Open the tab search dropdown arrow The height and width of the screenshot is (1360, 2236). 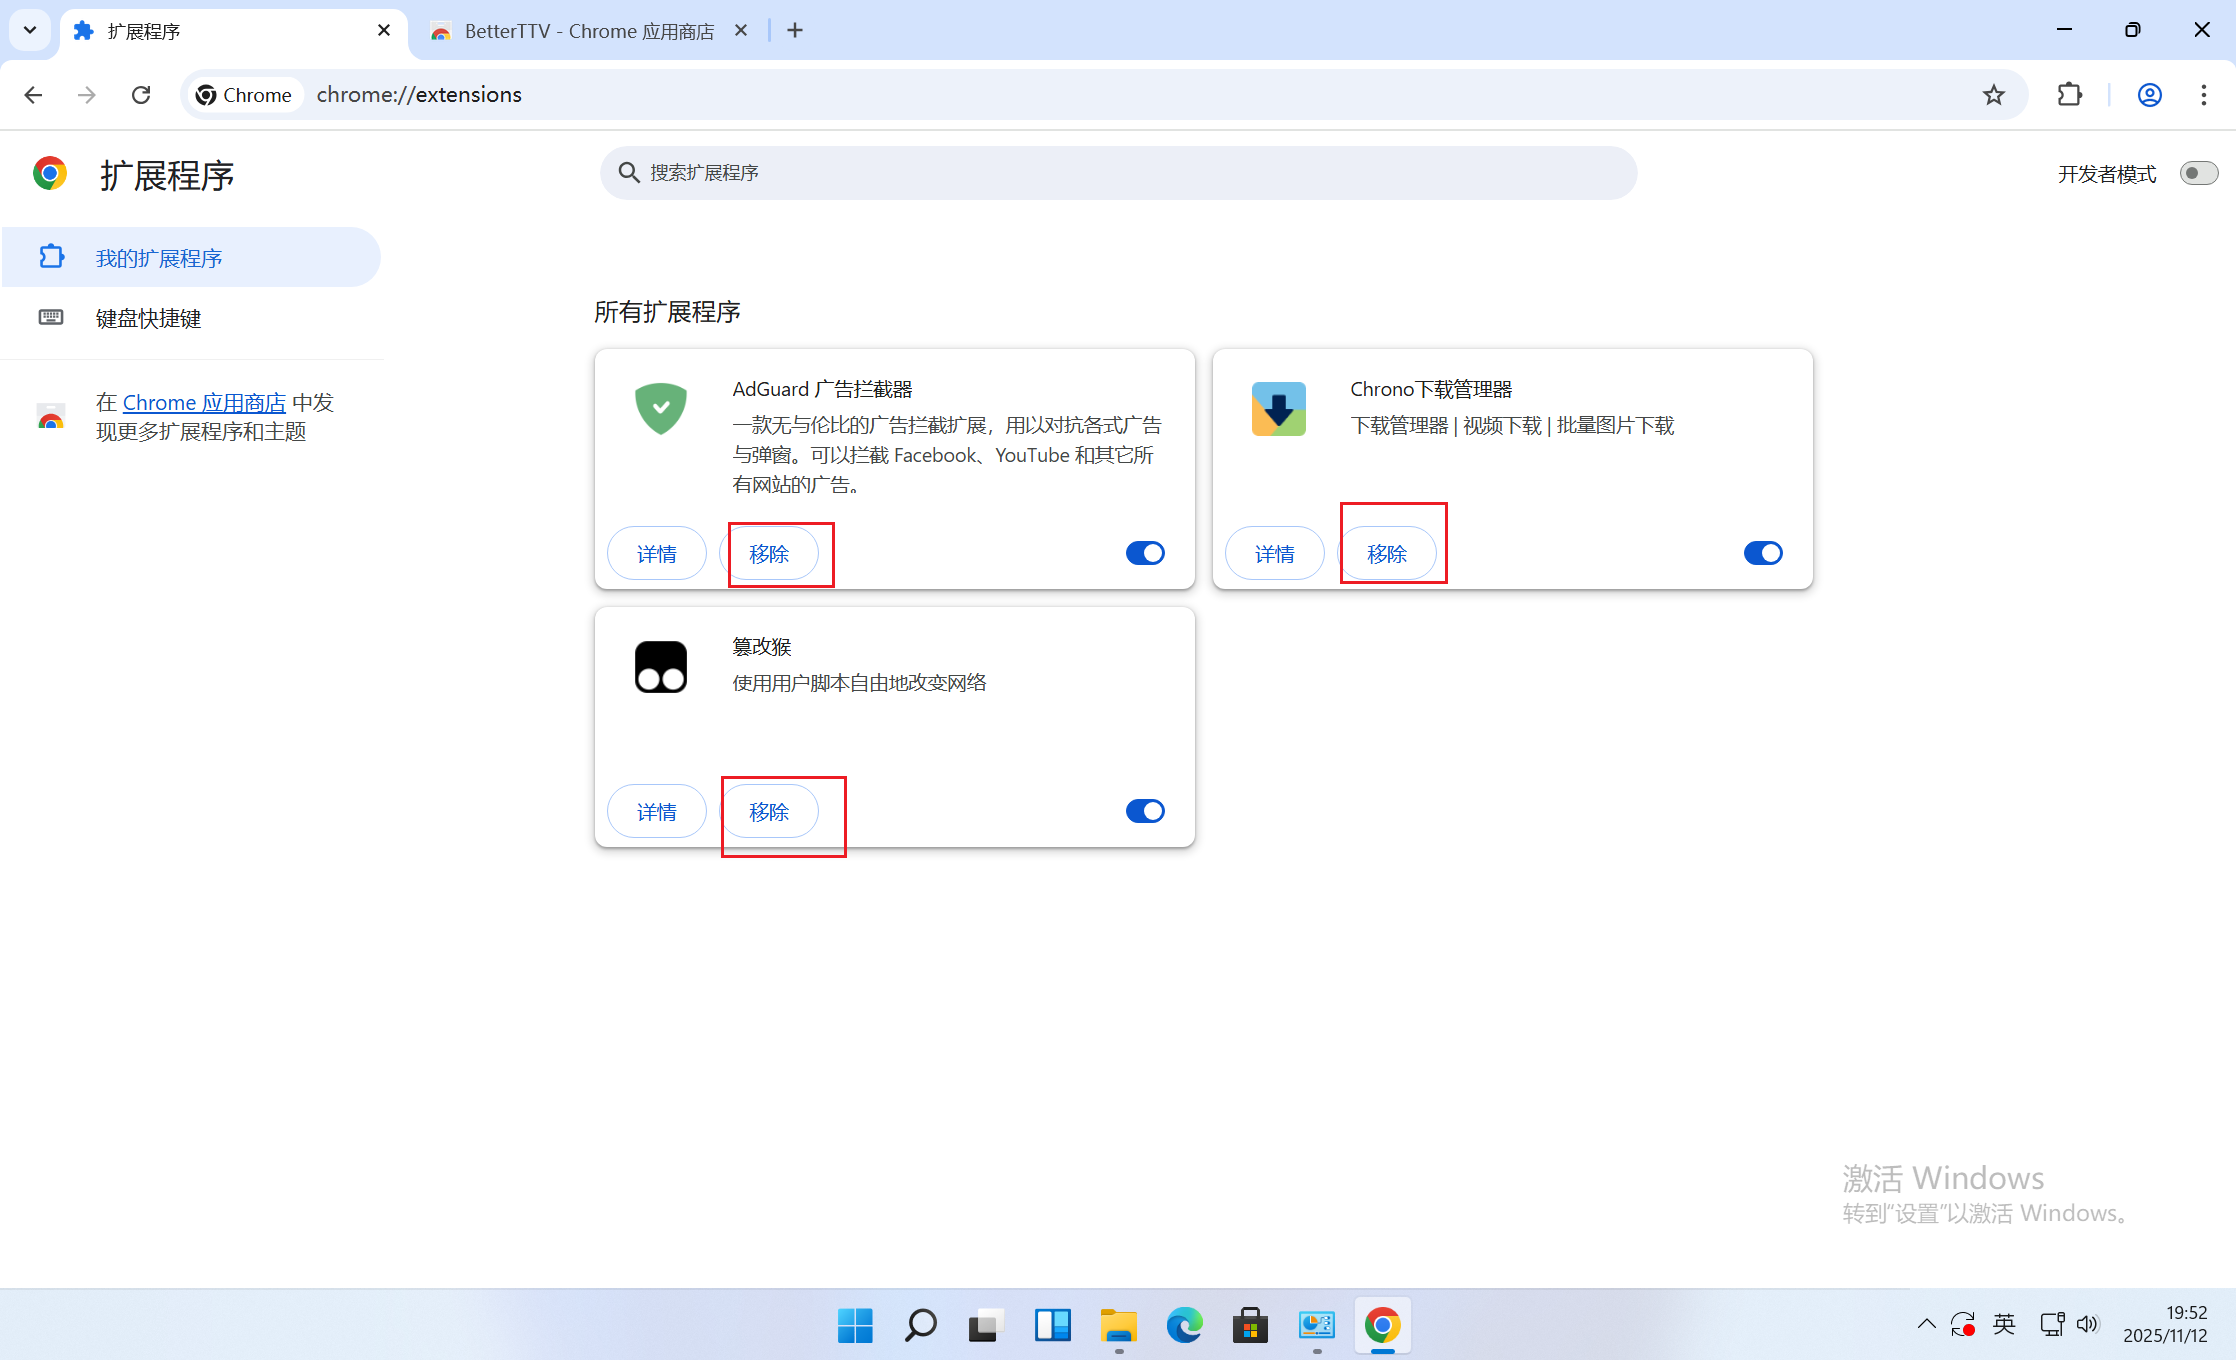tap(30, 30)
